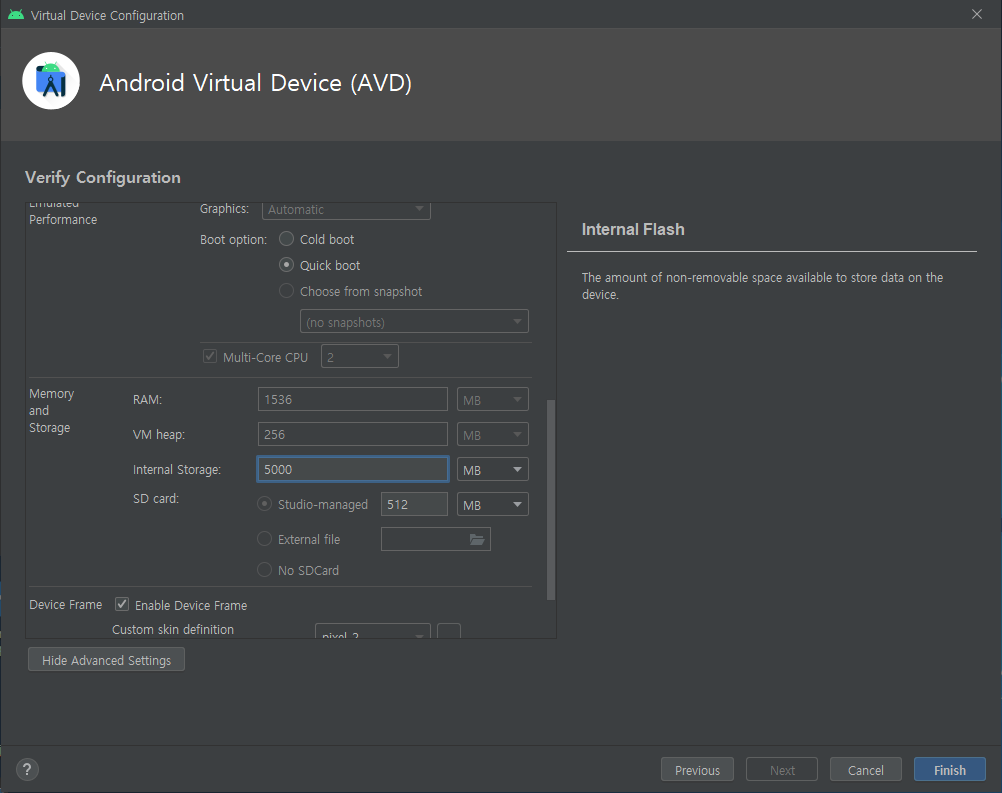Click the button beside custom skin dropdown

click(x=449, y=631)
